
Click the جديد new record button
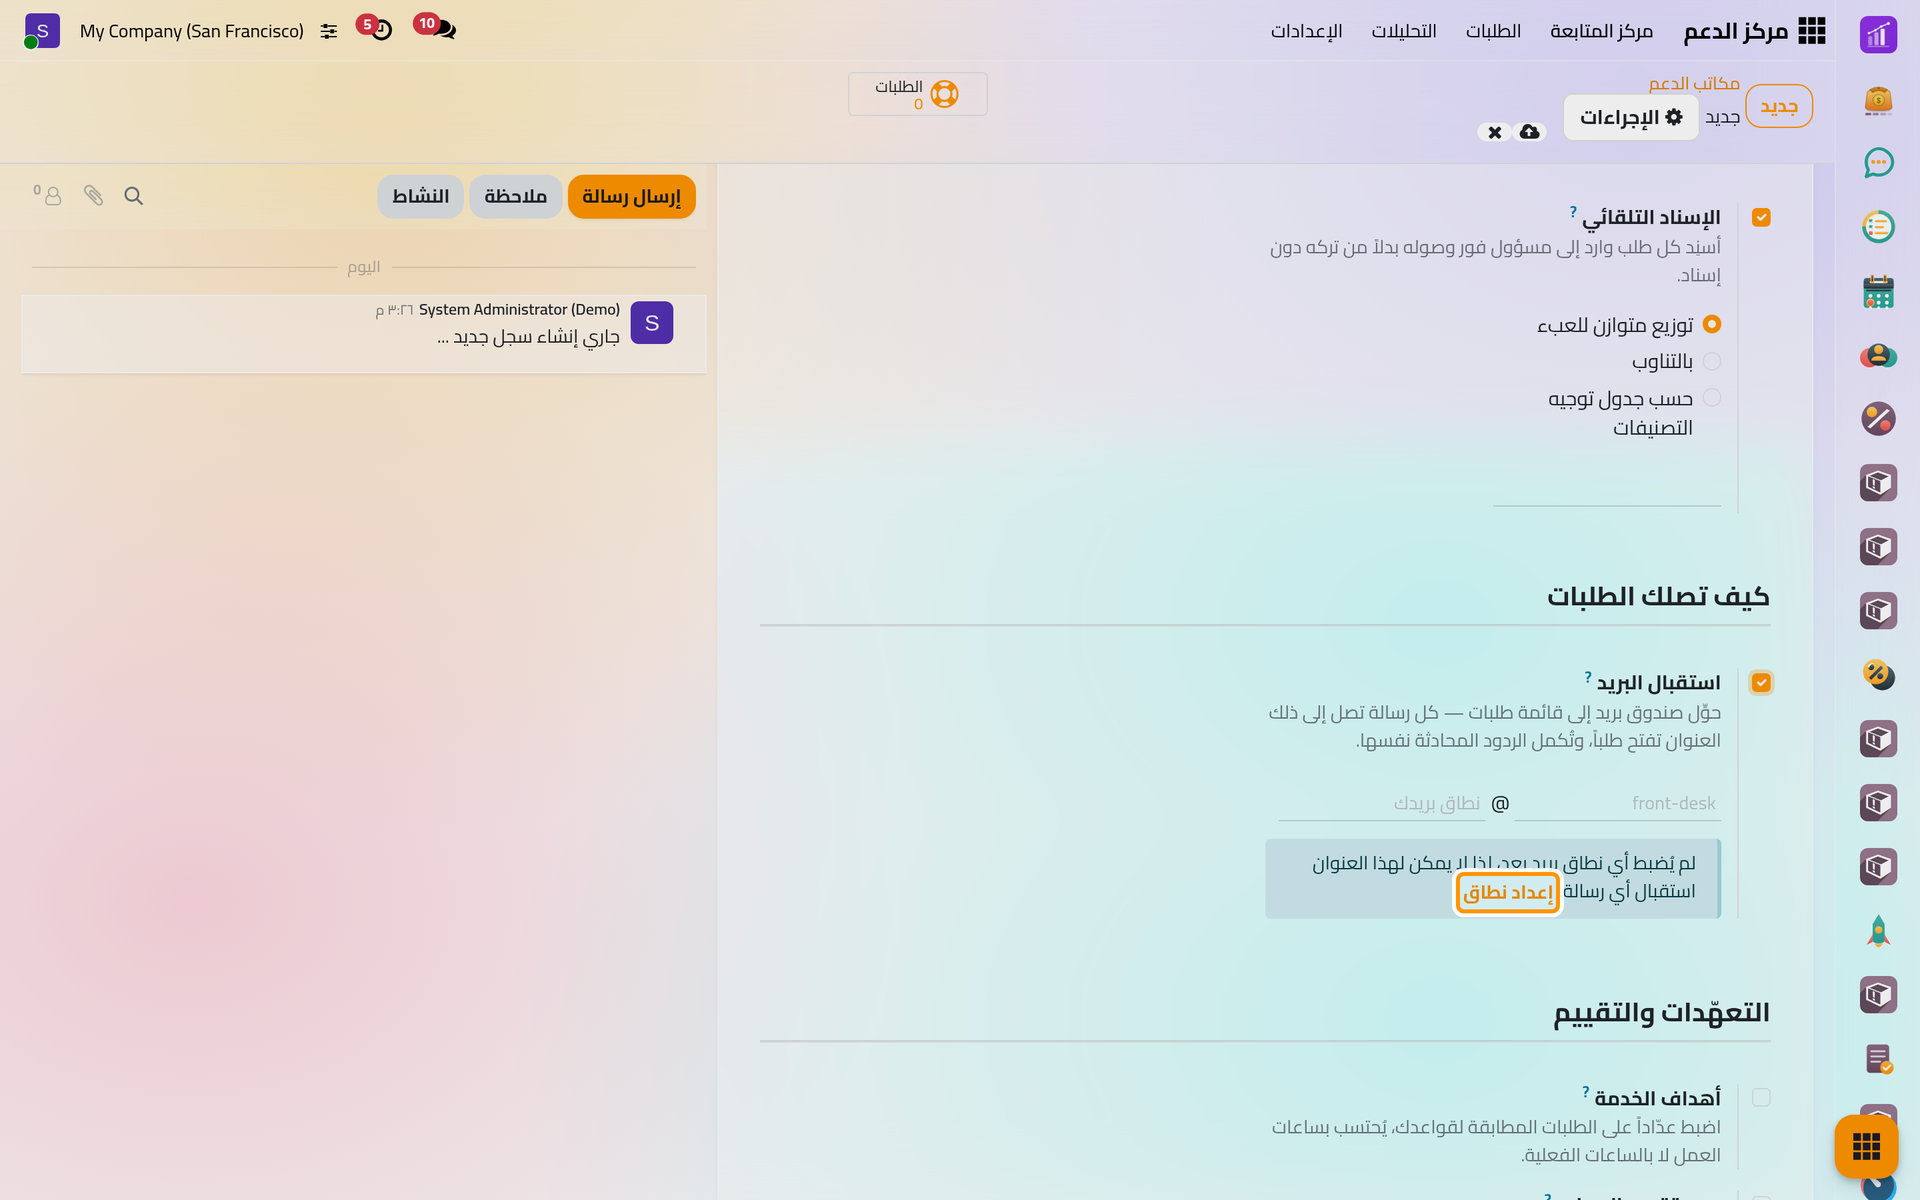(1778, 106)
